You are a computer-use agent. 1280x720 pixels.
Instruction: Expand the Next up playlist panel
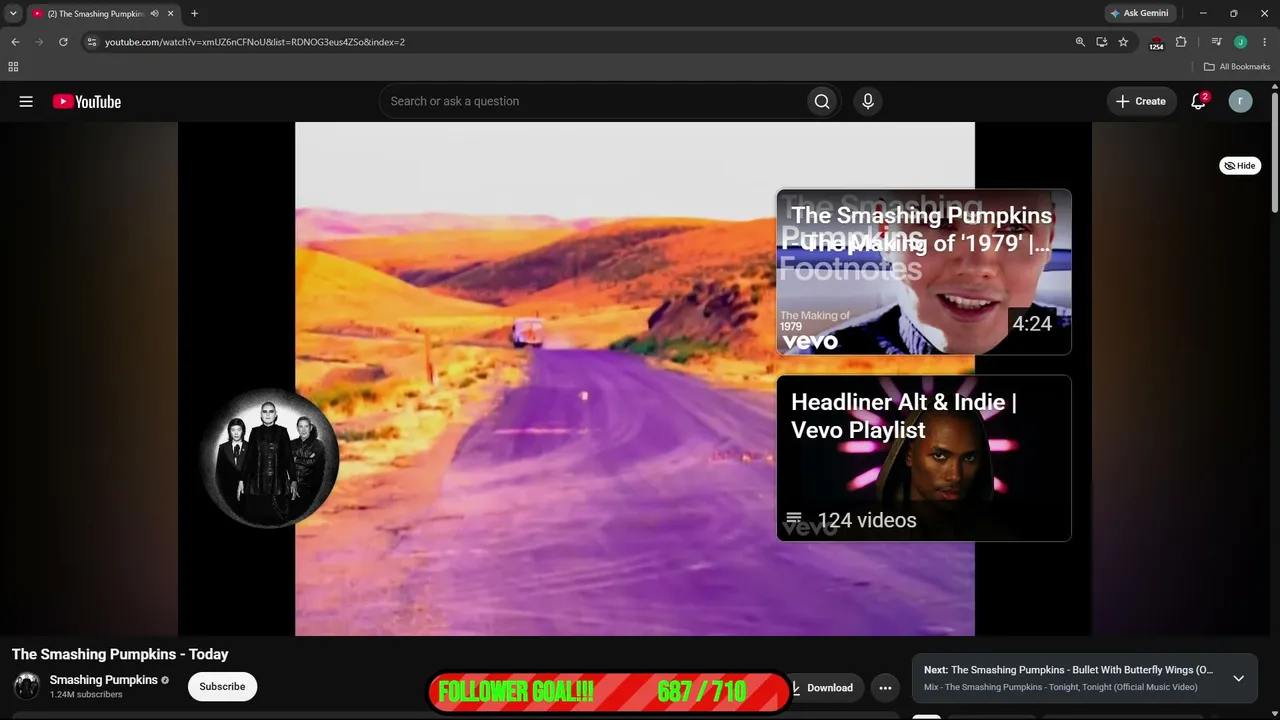tap(1238, 678)
